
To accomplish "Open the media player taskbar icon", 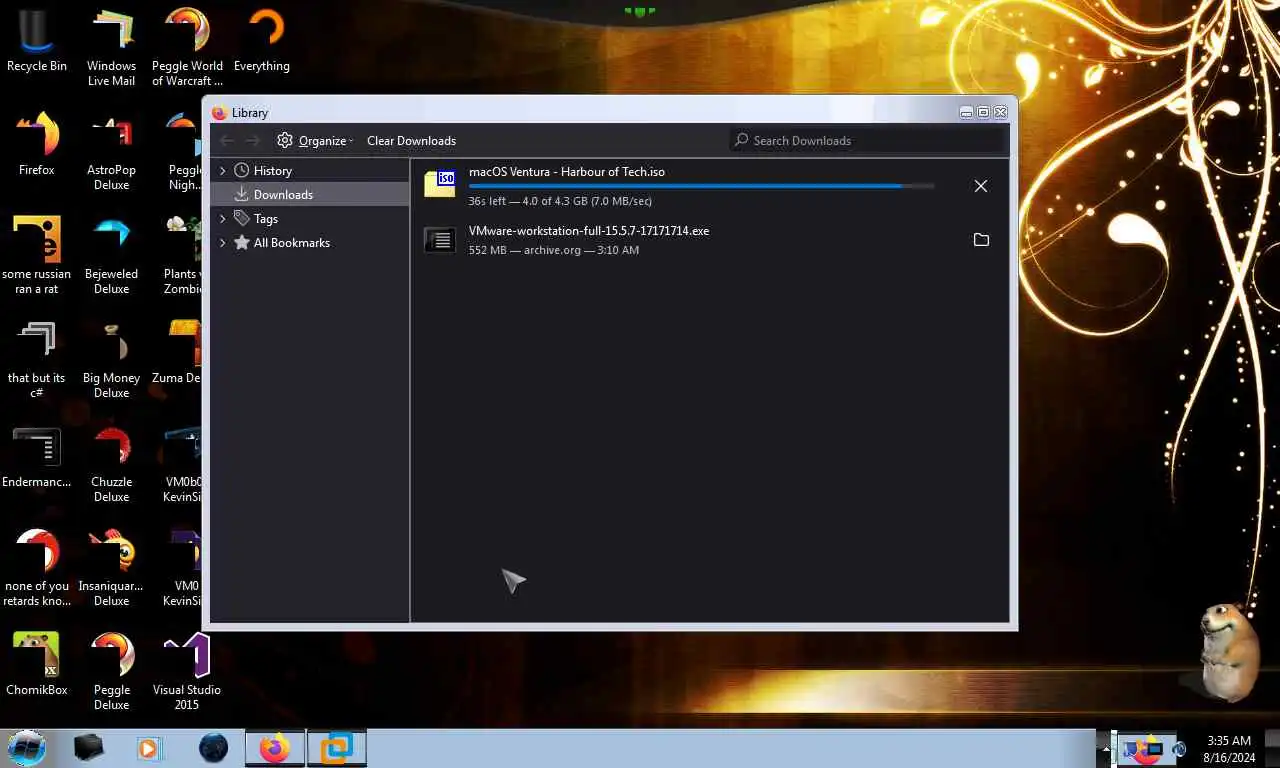I will coord(149,748).
